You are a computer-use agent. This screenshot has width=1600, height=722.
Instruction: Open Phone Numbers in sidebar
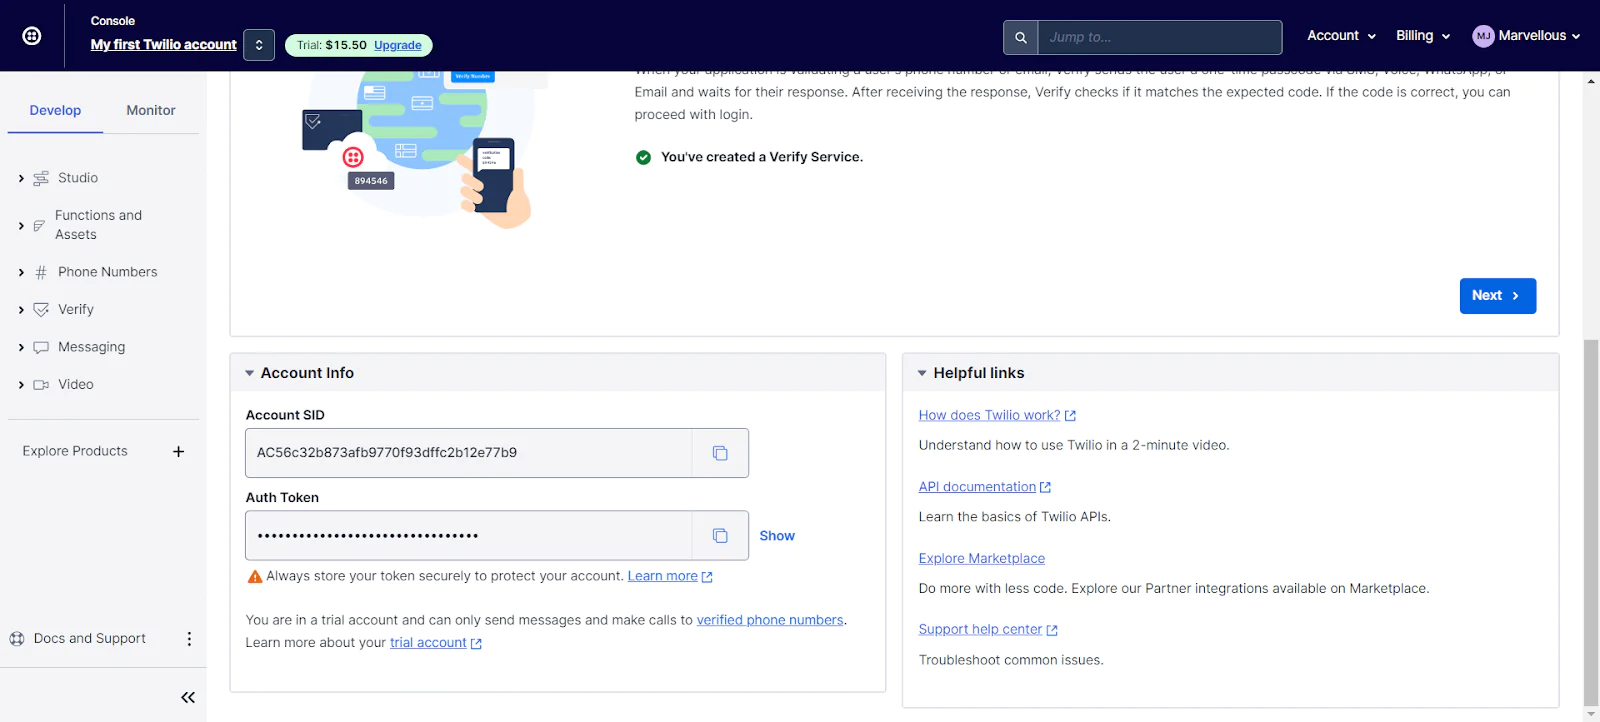[x=107, y=272]
